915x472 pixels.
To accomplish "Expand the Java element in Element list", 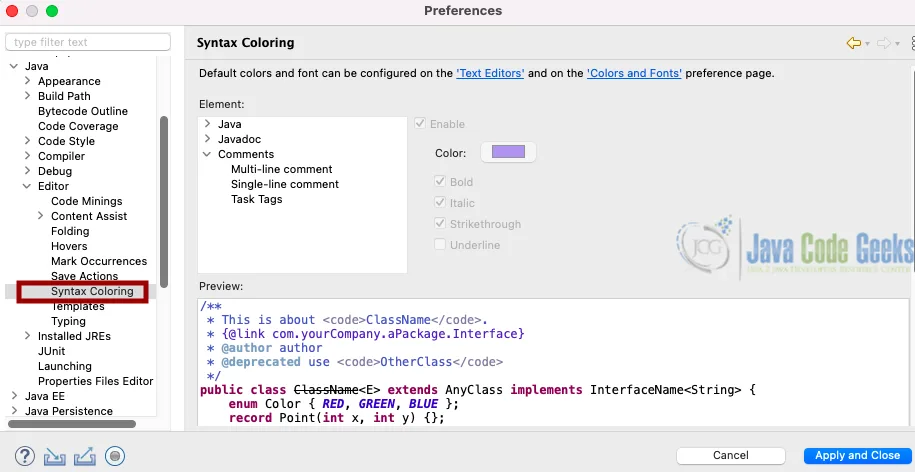I will pyautogui.click(x=207, y=124).
